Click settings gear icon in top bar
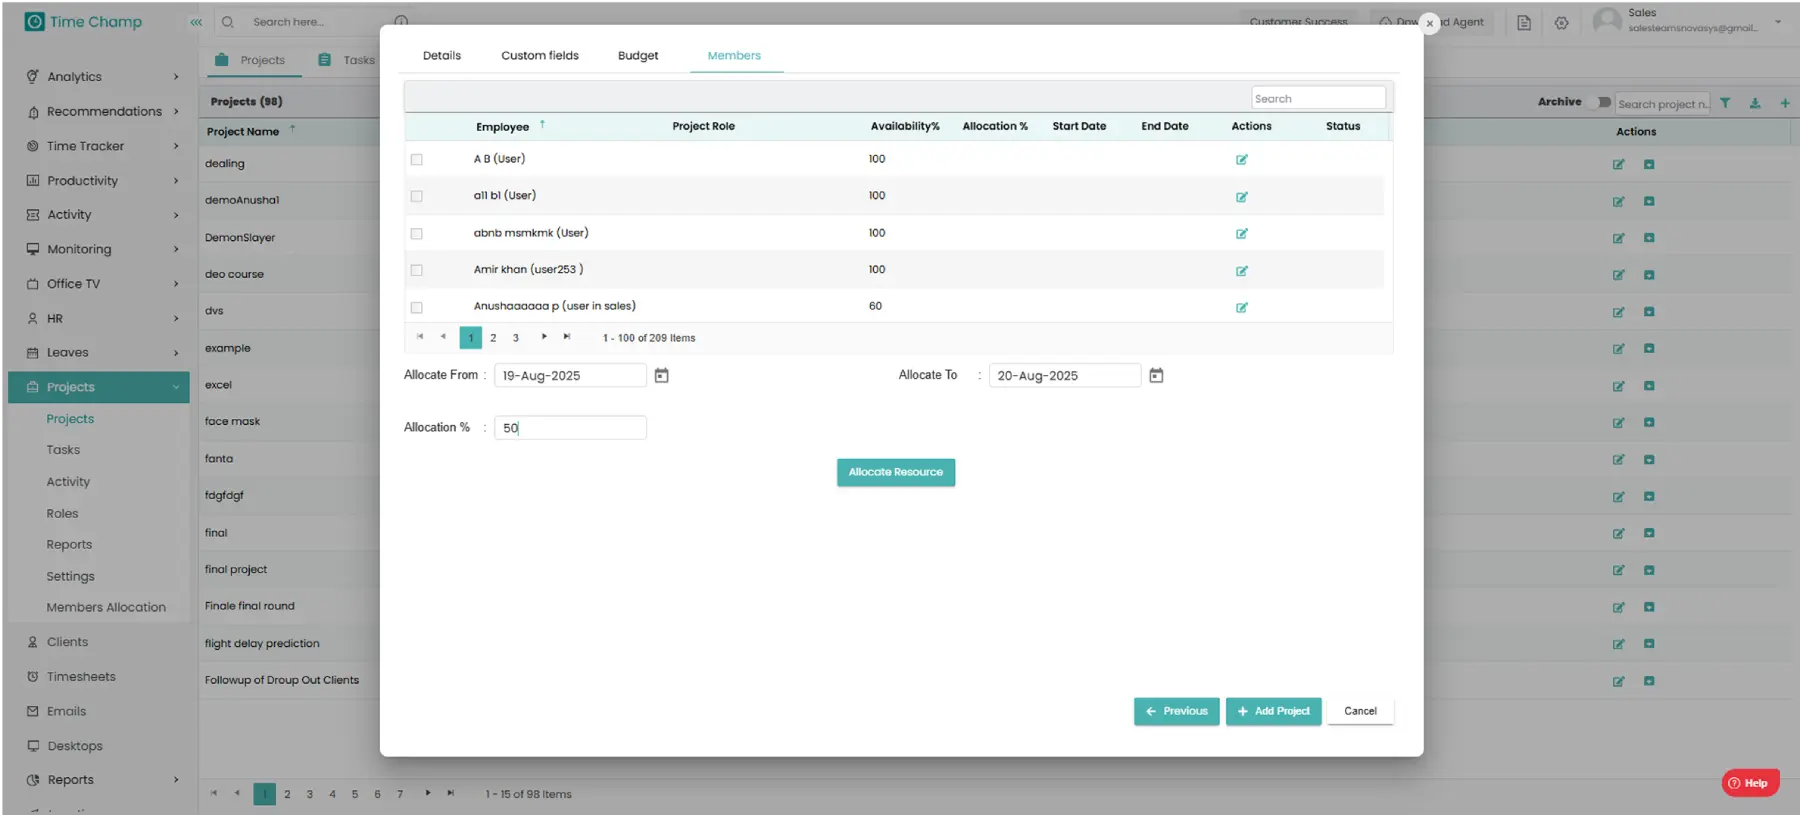Image resolution: width=1800 pixels, height=815 pixels. click(x=1561, y=23)
